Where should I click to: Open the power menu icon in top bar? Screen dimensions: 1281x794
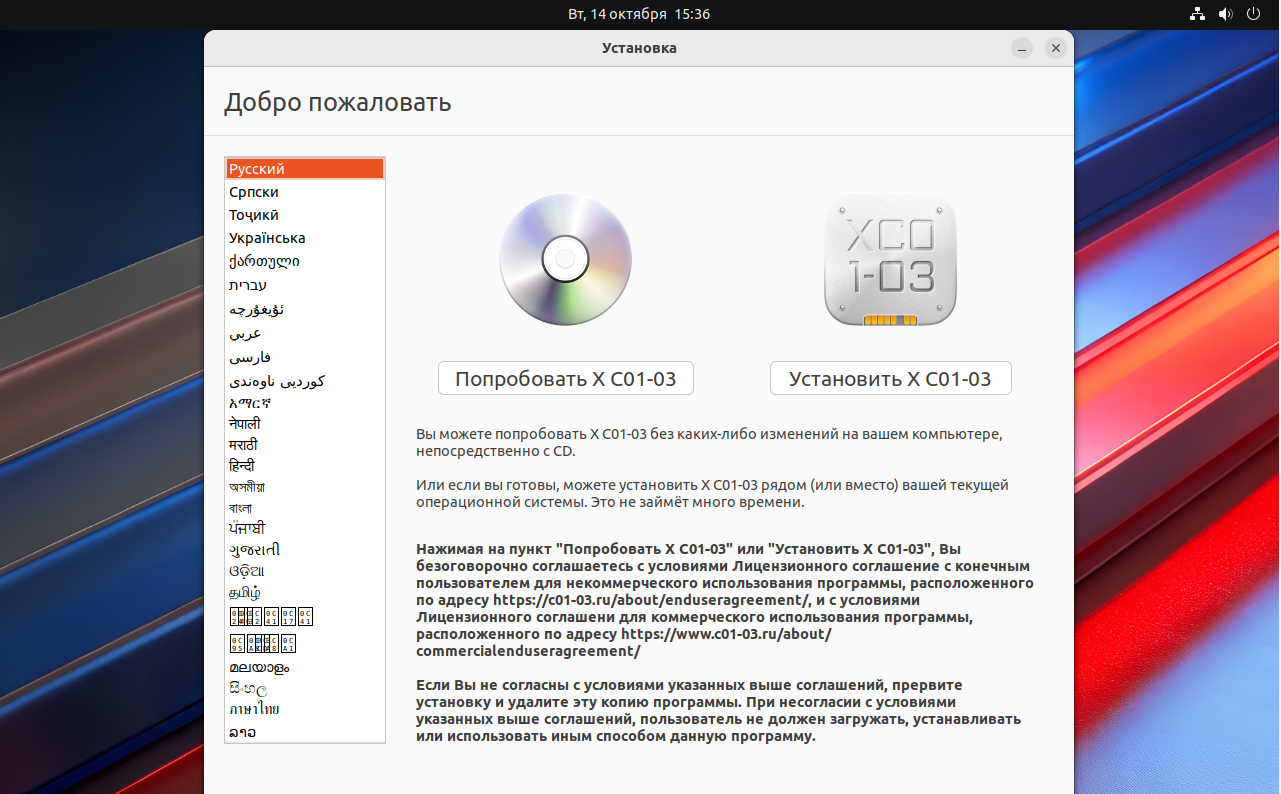1254,15
